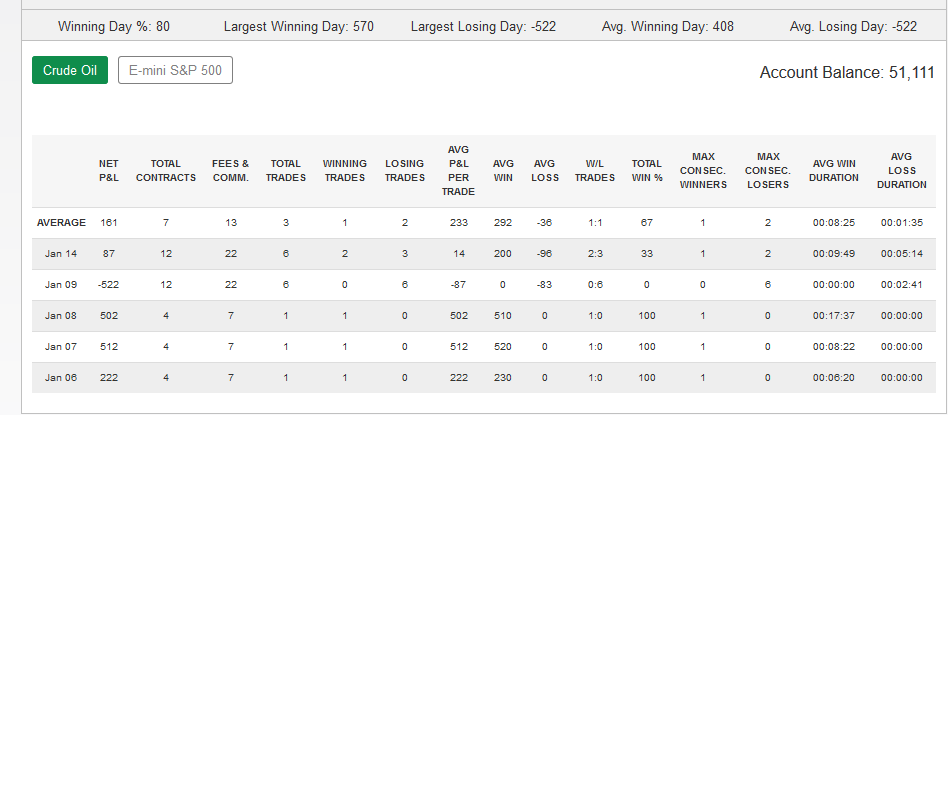This screenshot has height=791, width=948.
Task: Click the 14 avg P&L per trade
Action: [459, 253]
